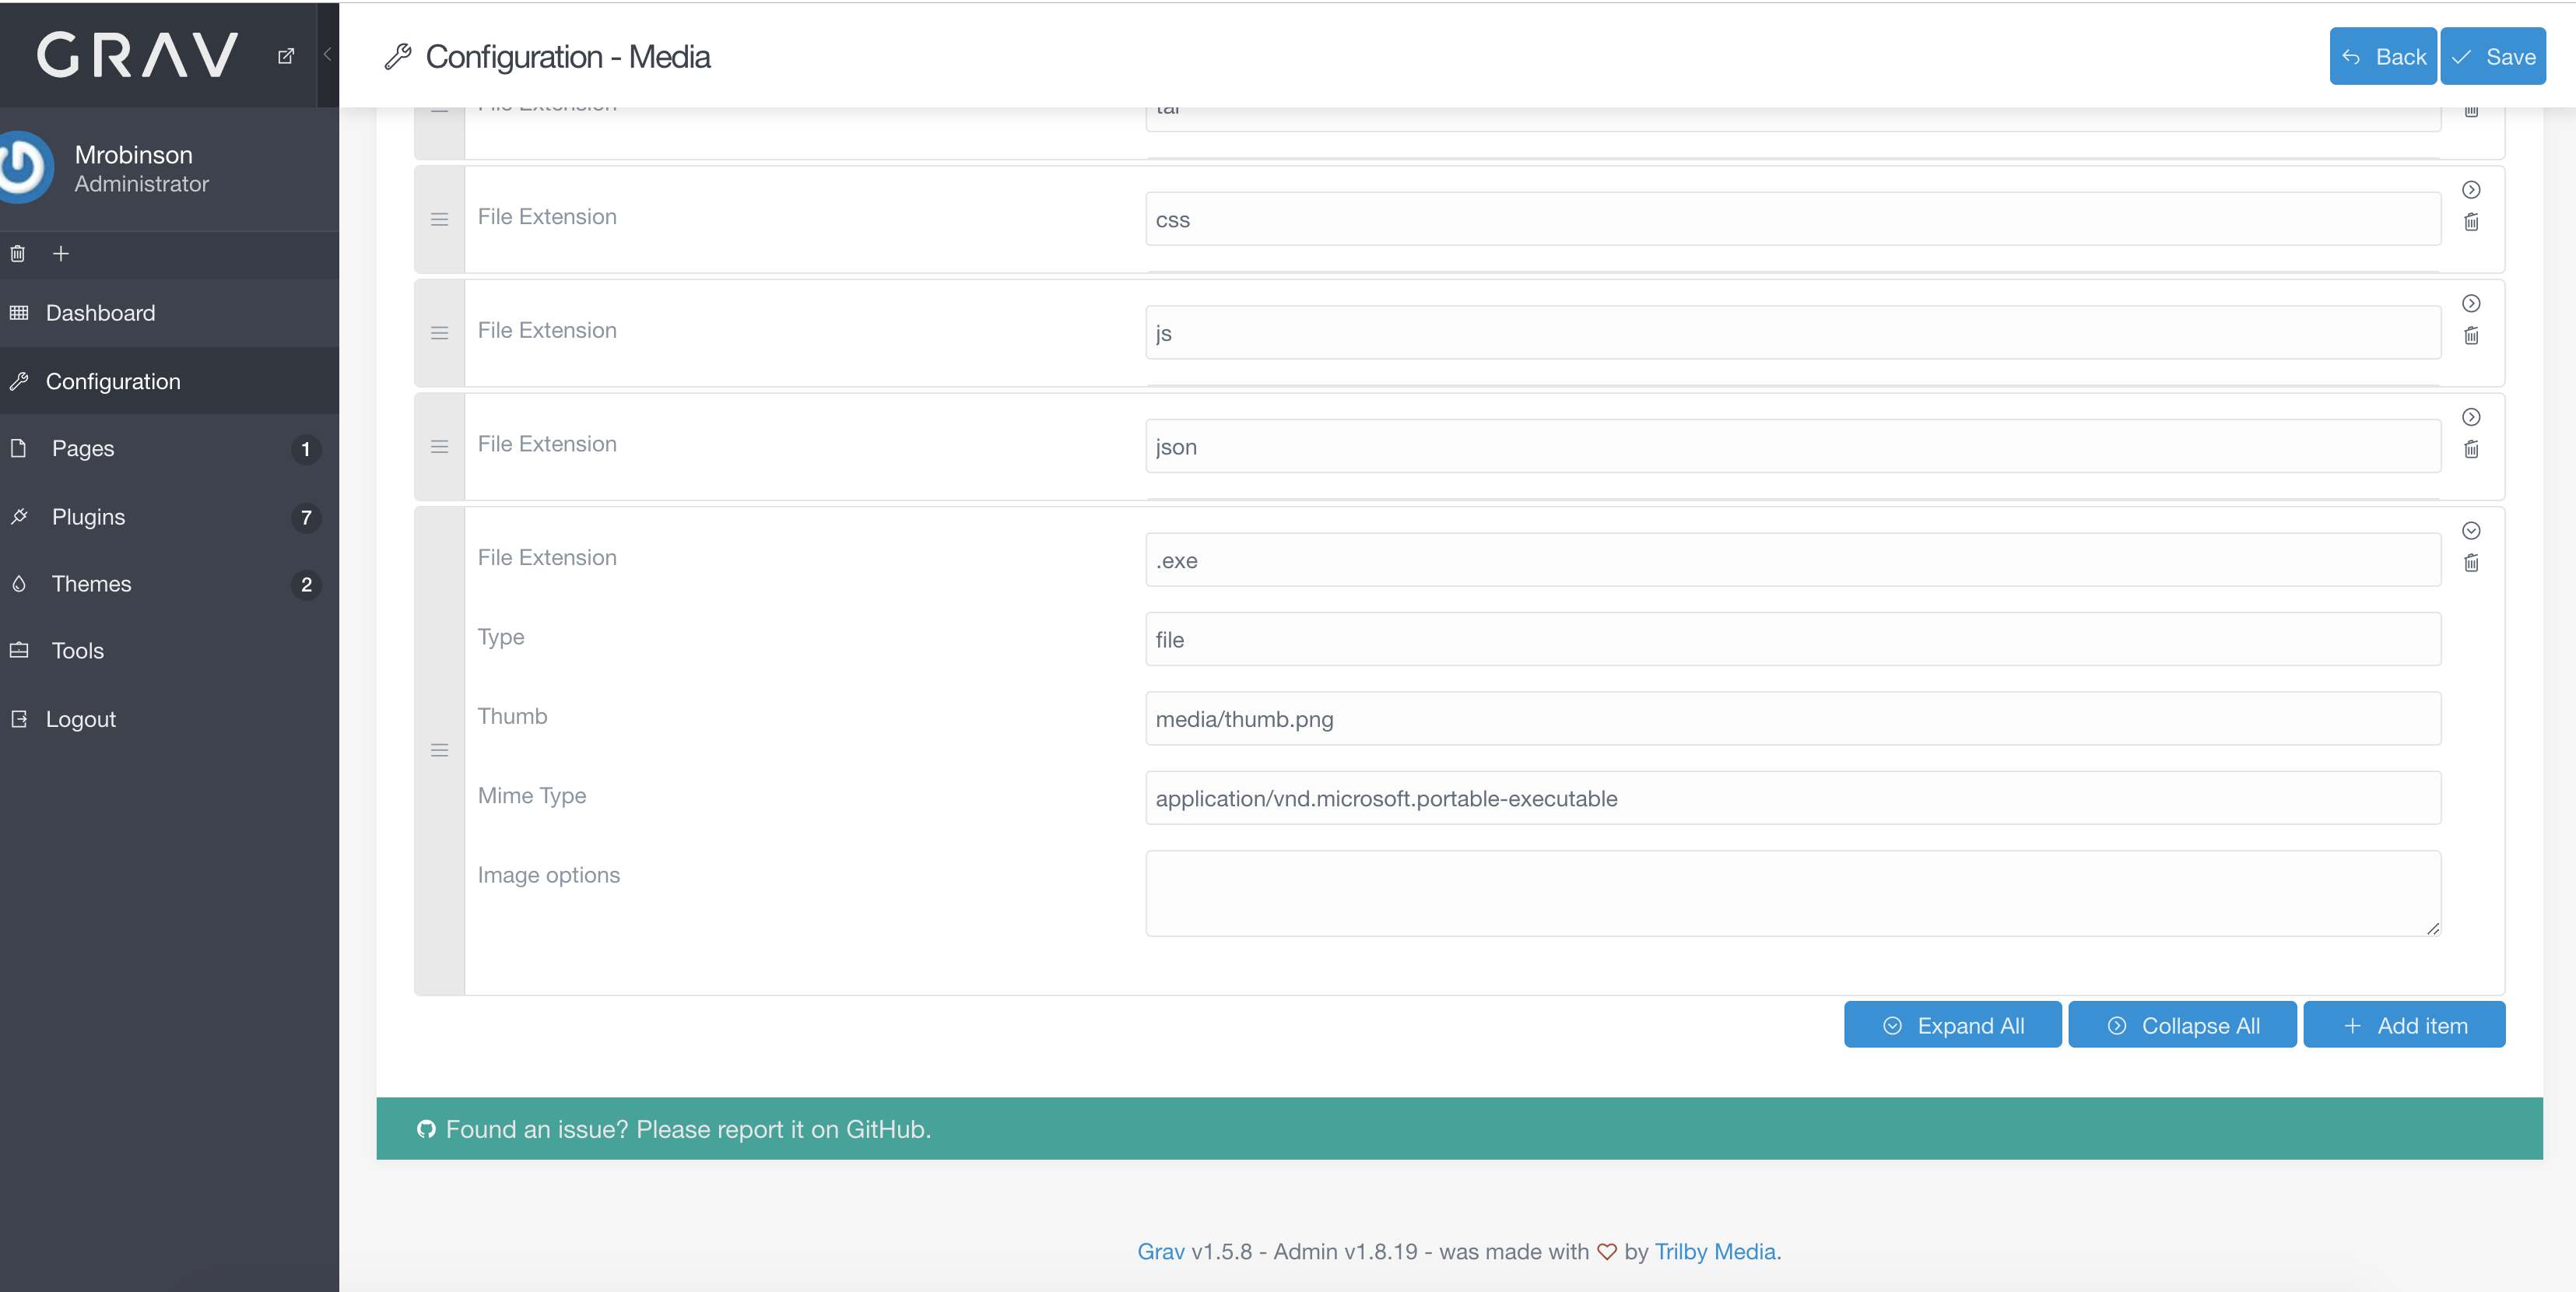Click the Grav link in the footer
Viewport: 2576px width, 1292px height.
click(x=1160, y=1252)
